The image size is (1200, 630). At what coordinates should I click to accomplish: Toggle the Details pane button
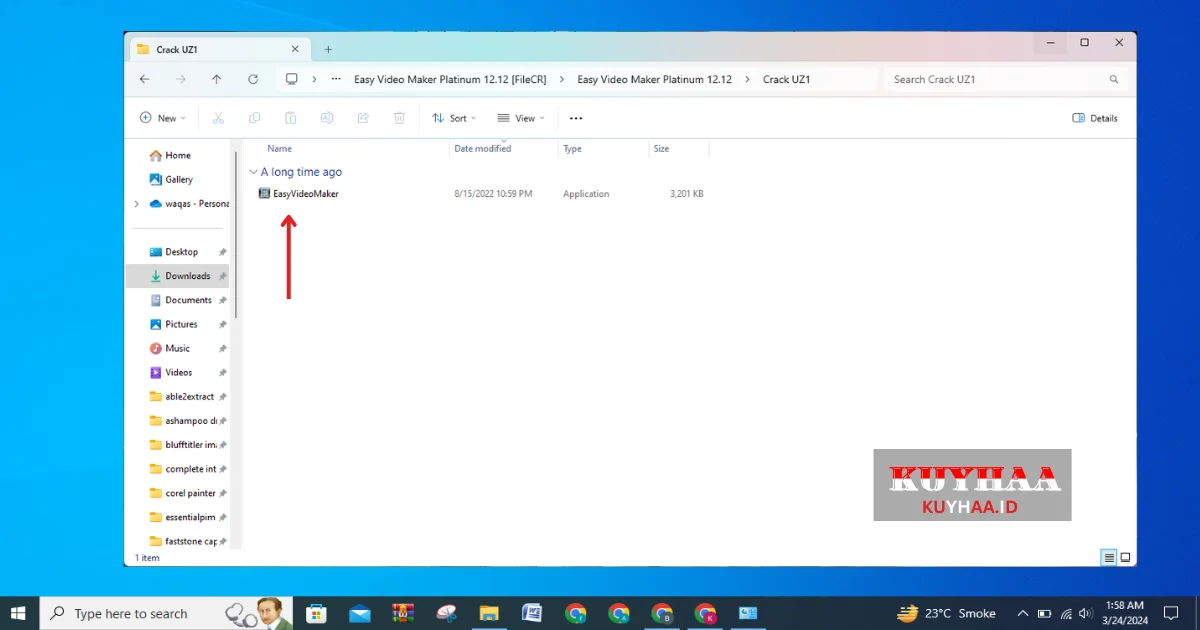1095,118
